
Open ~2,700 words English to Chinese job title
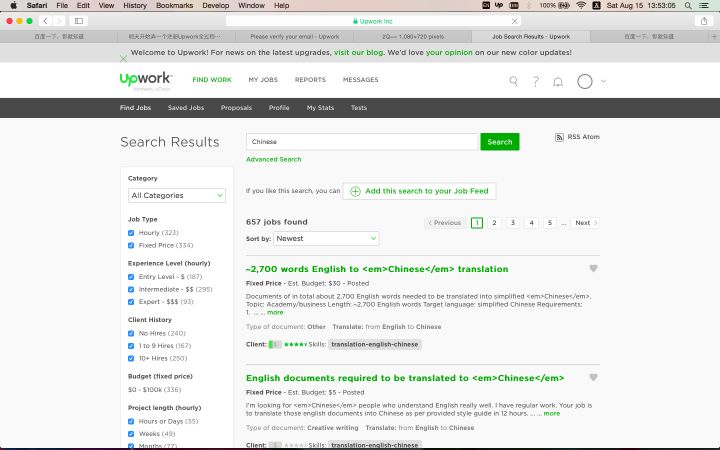pos(377,269)
